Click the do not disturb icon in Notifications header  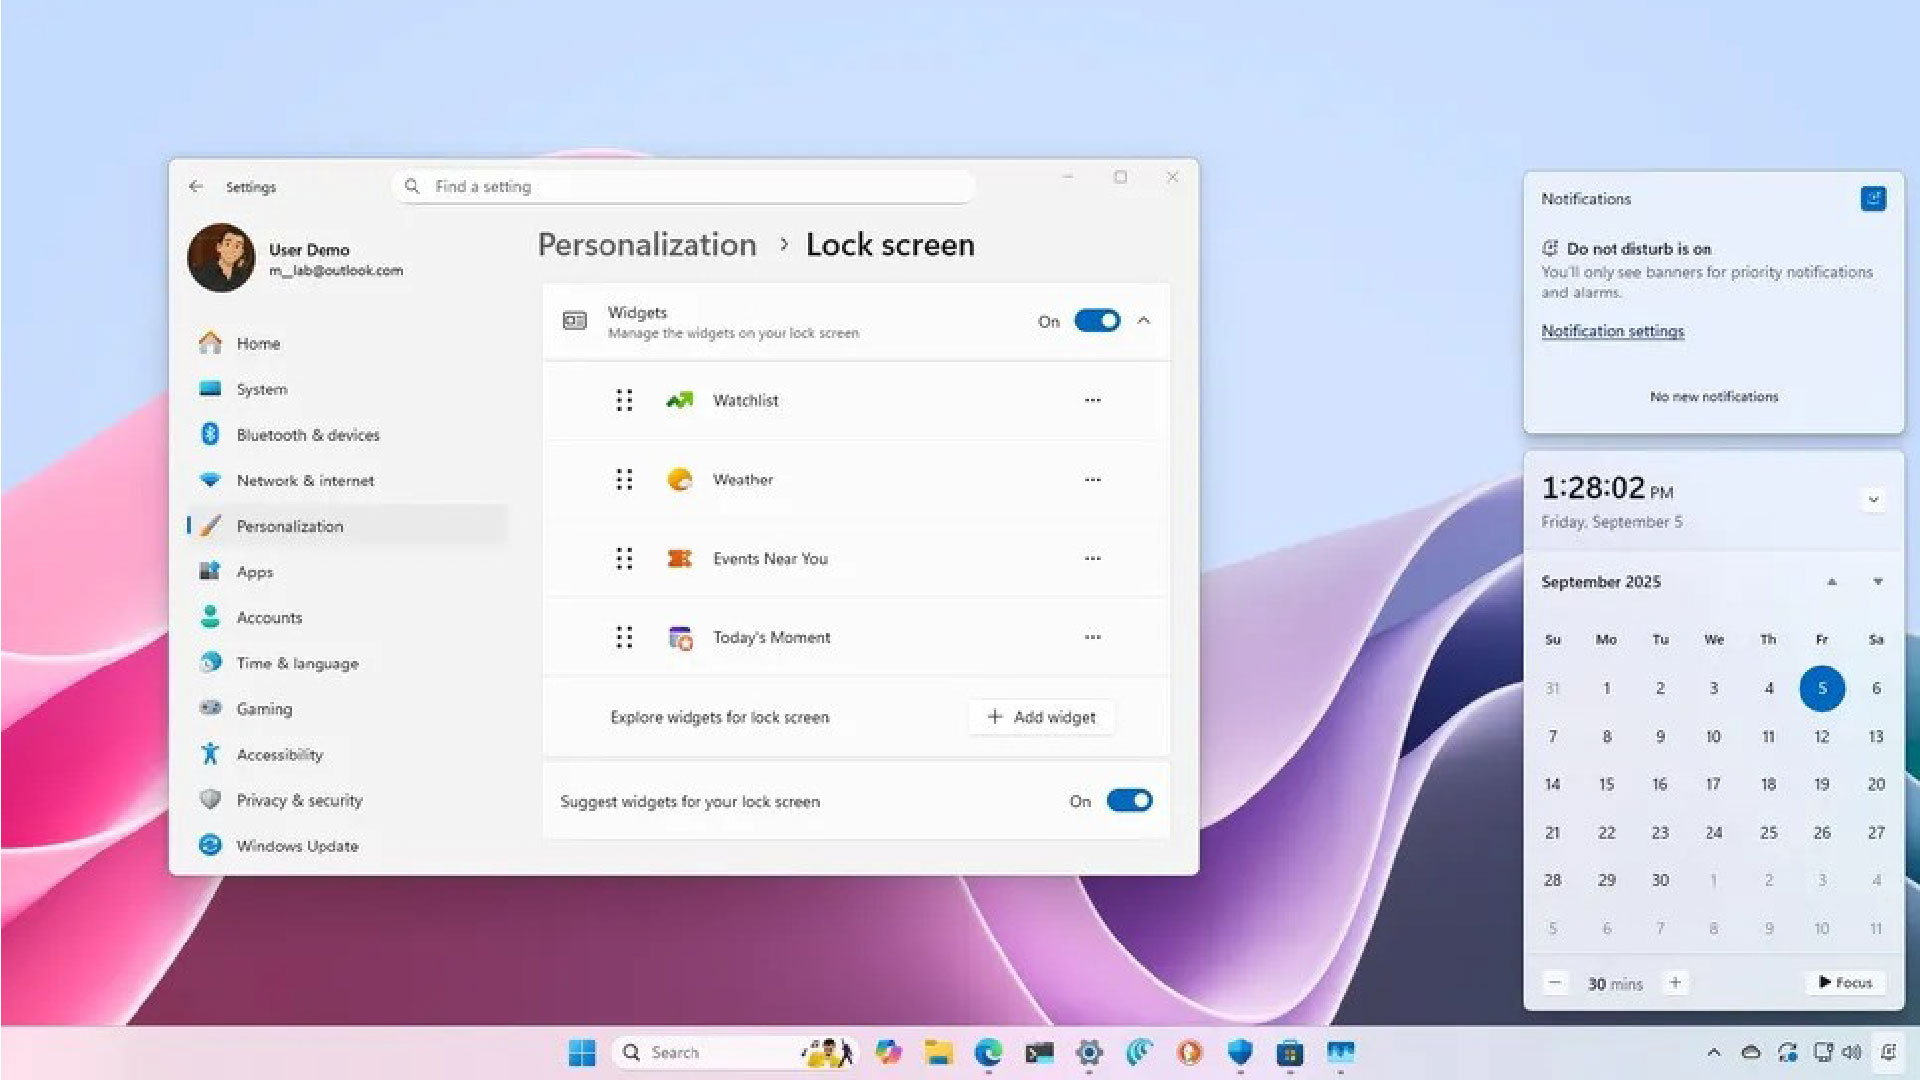point(1873,199)
